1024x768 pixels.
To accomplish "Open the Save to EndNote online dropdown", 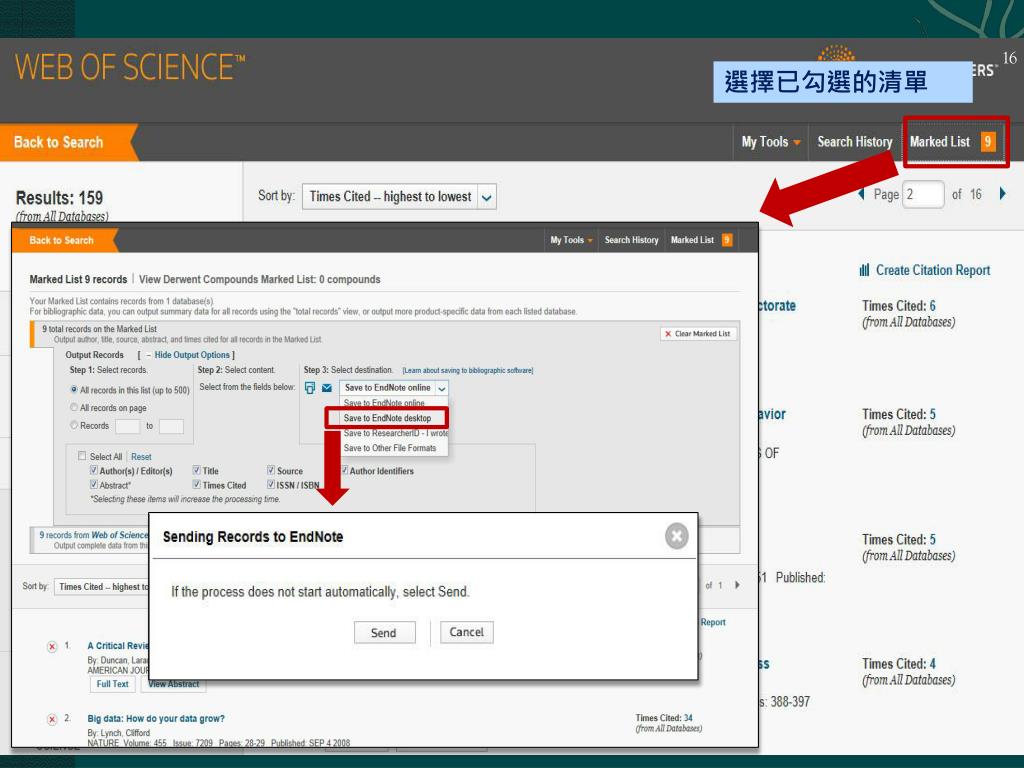I will tap(394, 388).
